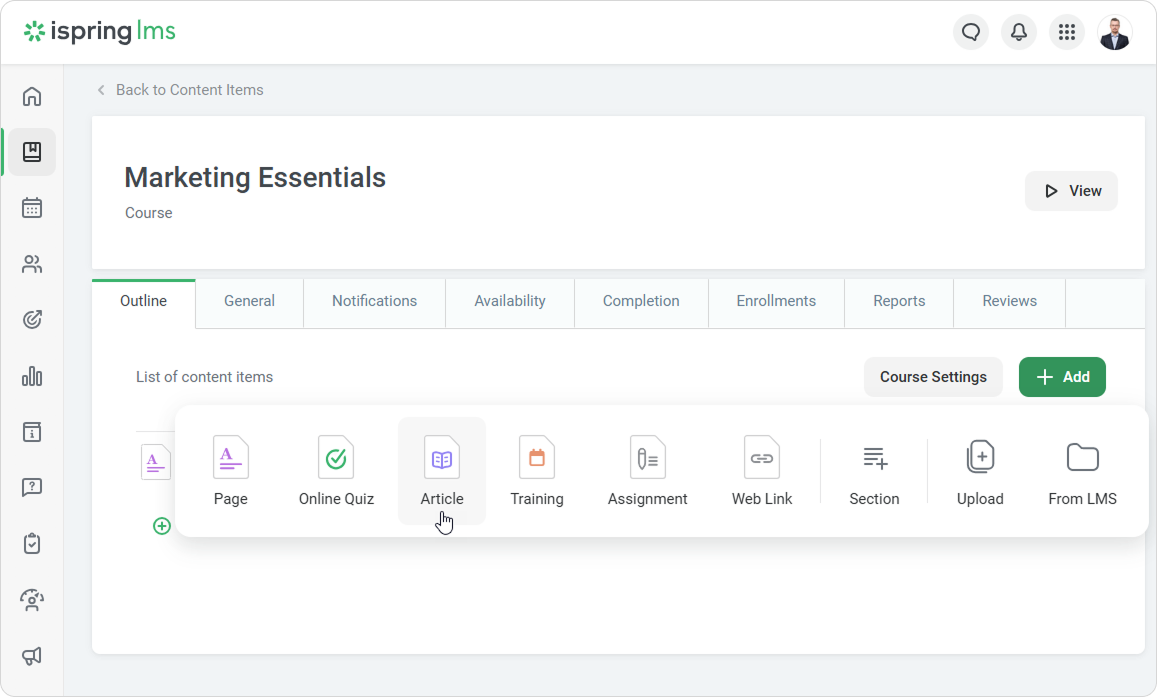This screenshot has height=697, width=1157.
Task: Open the user profile avatar
Action: coord(1114,33)
